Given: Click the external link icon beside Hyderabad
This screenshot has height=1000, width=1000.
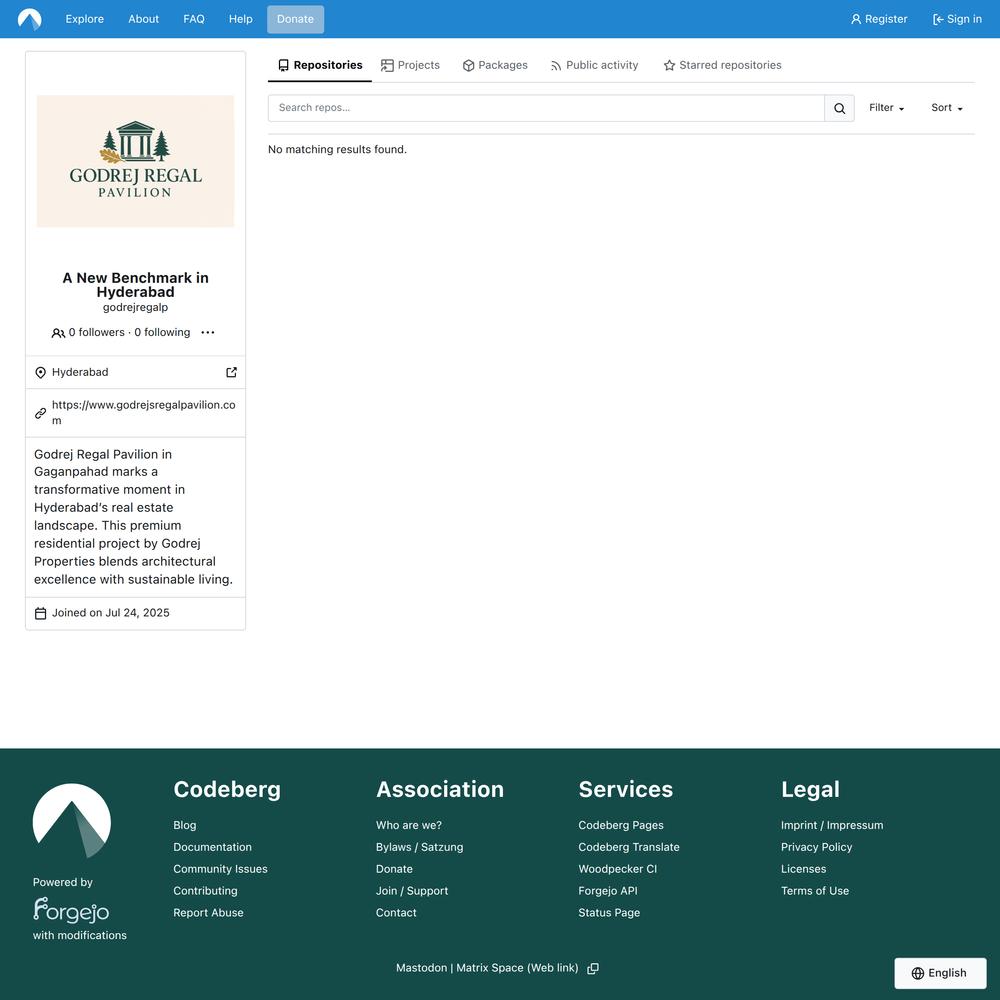Looking at the screenshot, I should coord(232,372).
